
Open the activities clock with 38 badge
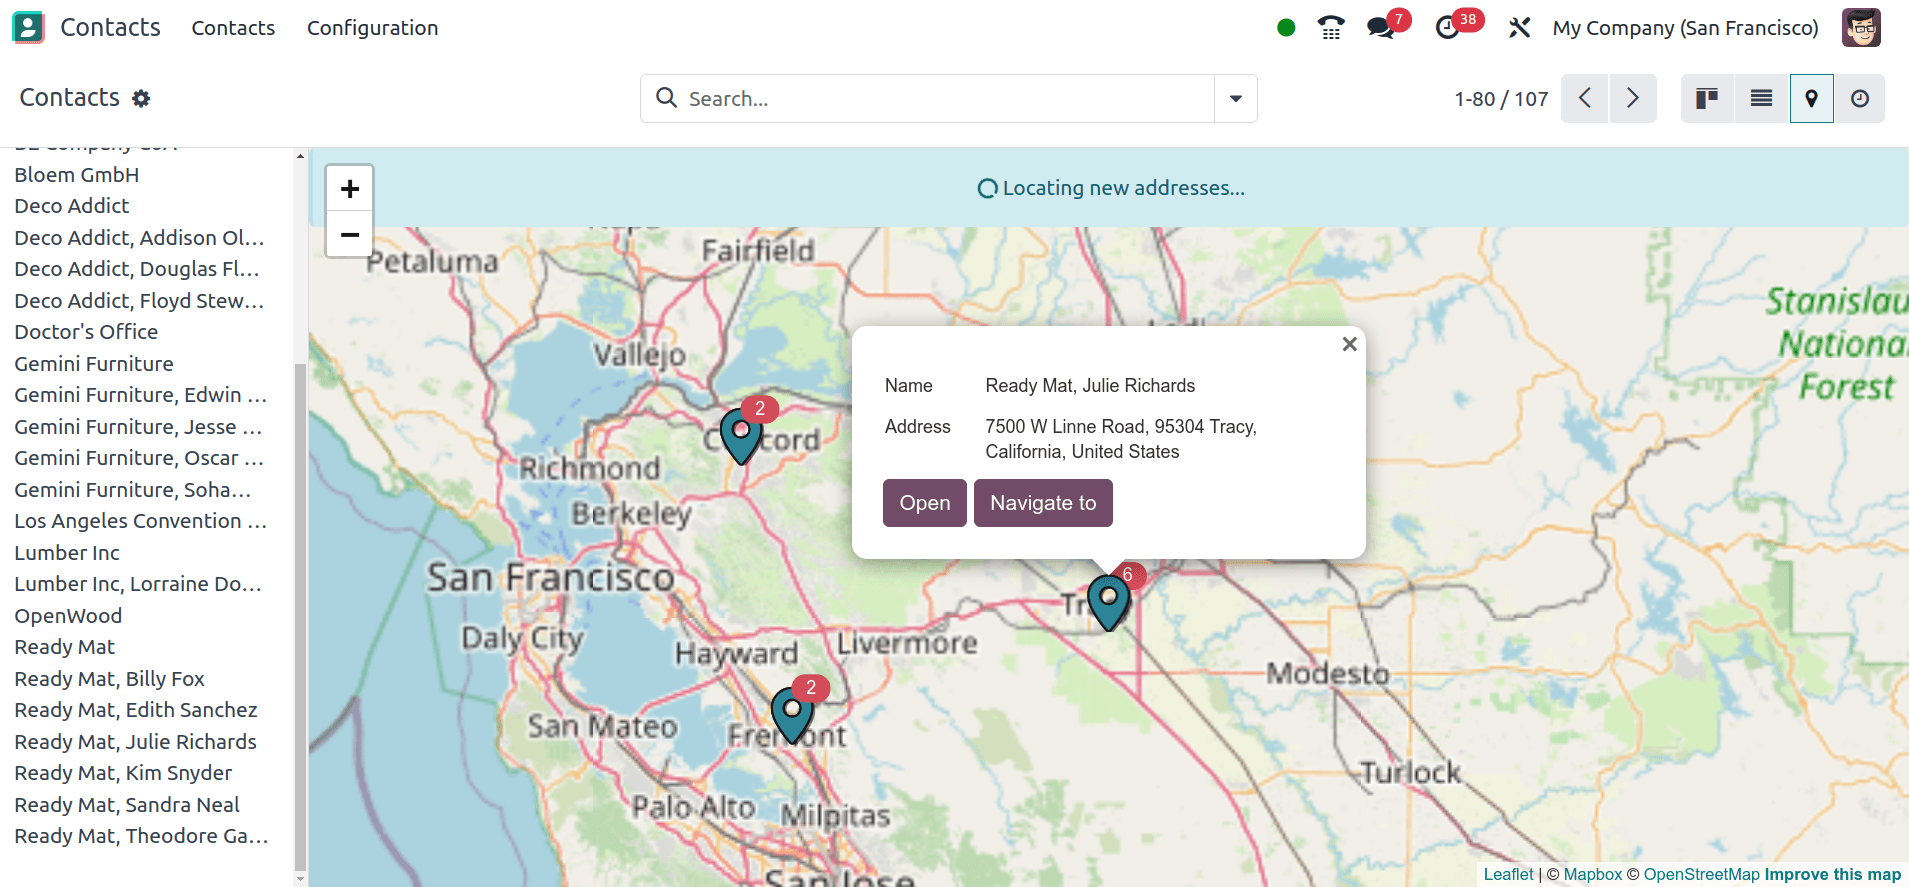click(1447, 28)
